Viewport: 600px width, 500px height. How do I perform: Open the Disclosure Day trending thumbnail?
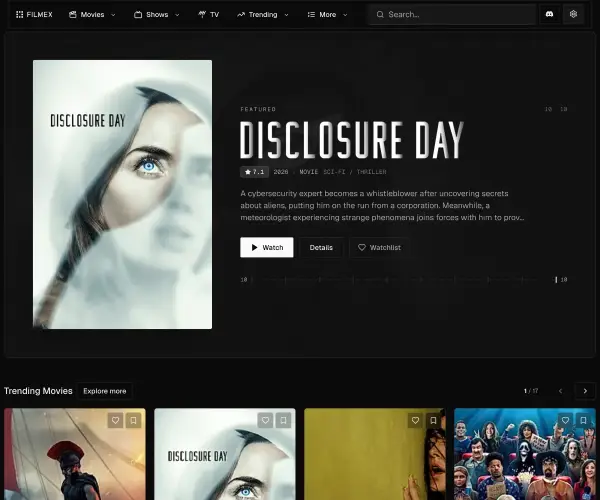[x=225, y=454]
